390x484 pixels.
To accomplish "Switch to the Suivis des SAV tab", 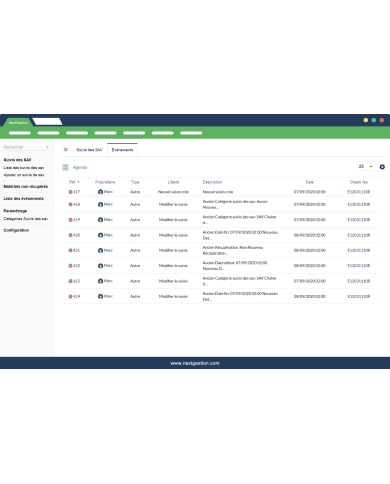I will [x=90, y=150].
